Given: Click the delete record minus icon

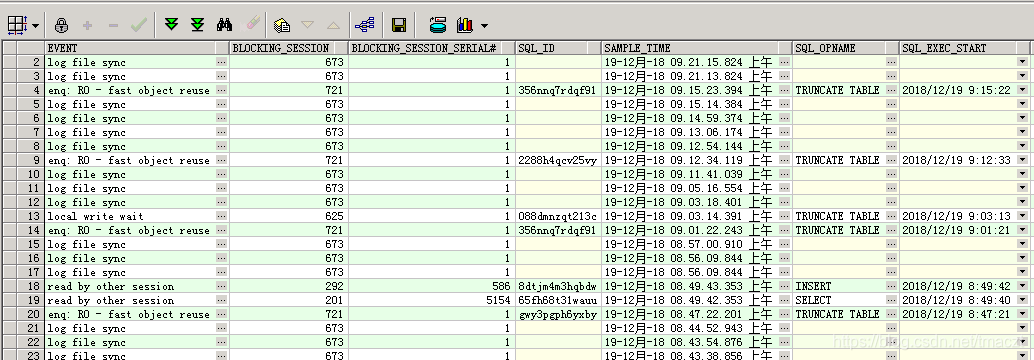Looking at the screenshot, I should 113,25.
